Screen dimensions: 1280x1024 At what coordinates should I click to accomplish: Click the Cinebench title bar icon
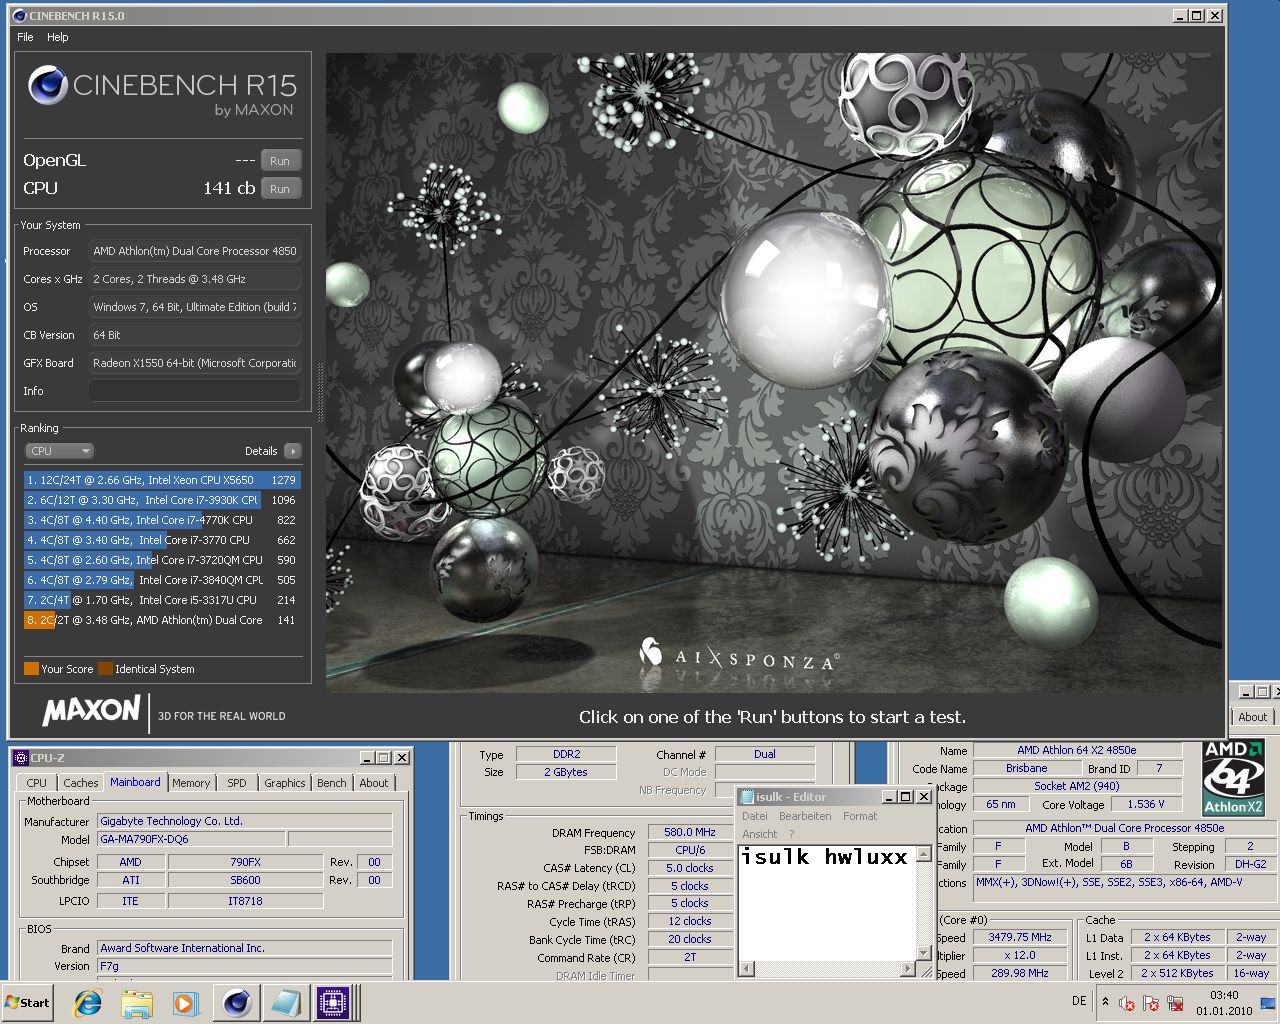click(x=20, y=16)
